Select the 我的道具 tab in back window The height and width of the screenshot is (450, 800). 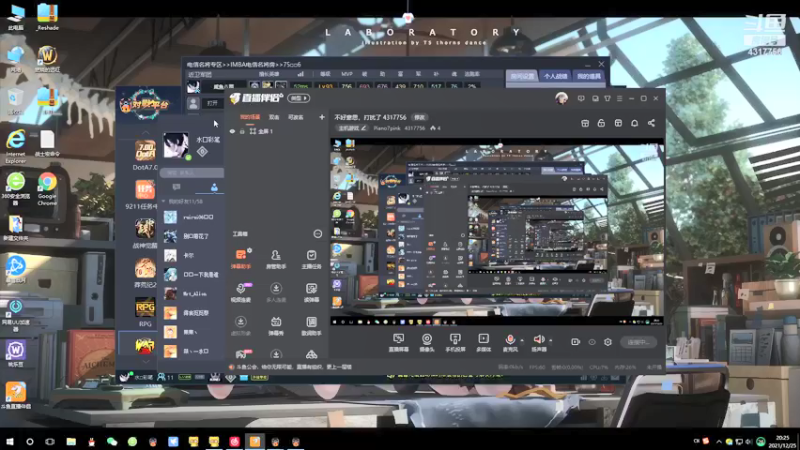coord(588,76)
